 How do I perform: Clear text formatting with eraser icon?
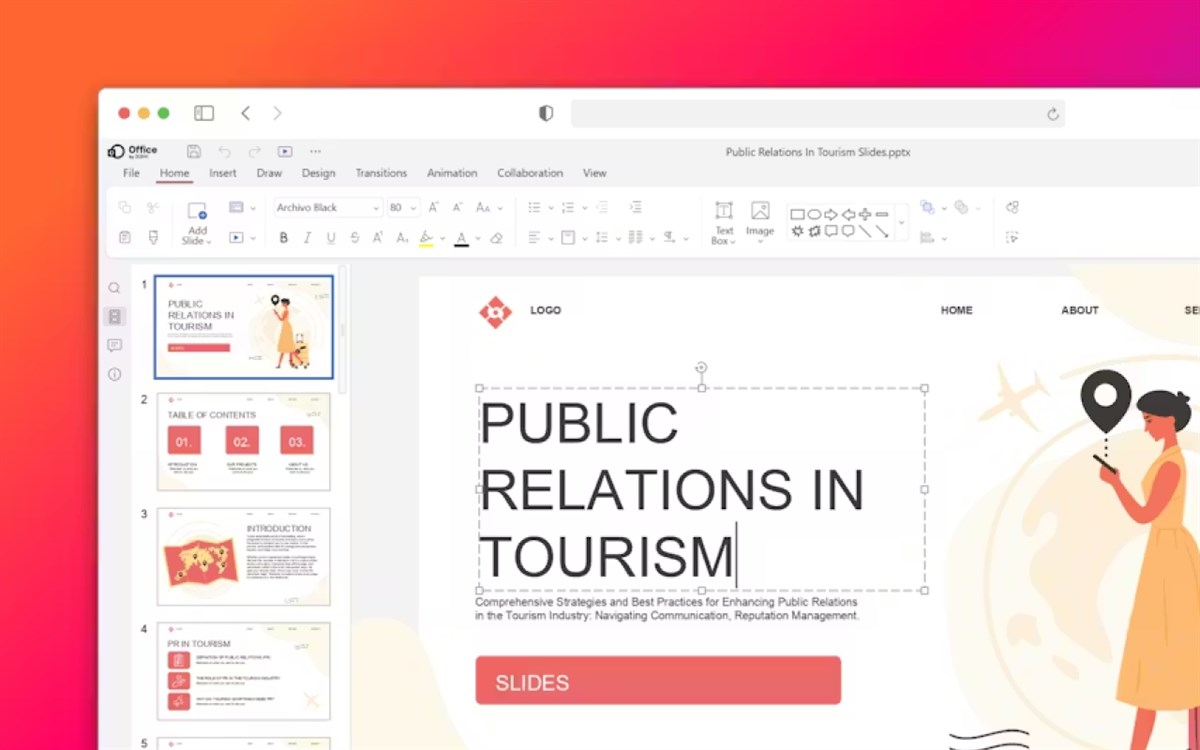[497, 238]
